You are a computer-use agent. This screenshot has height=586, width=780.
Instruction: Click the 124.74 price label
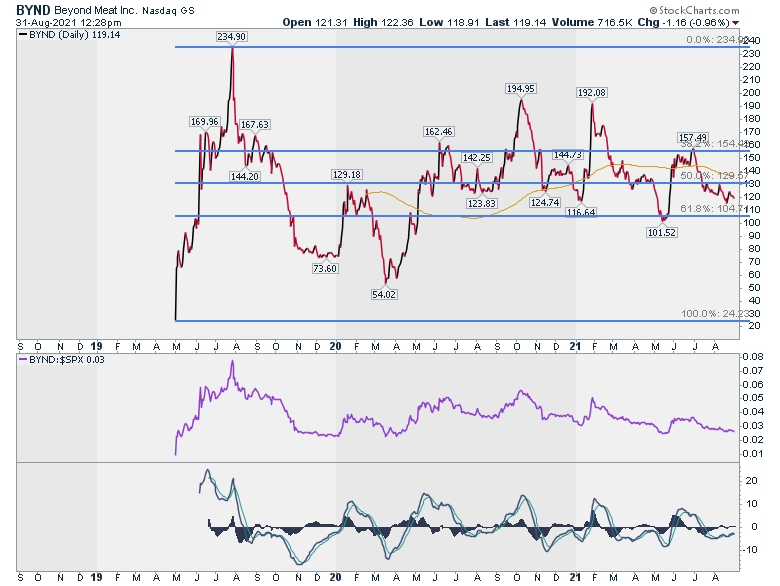(x=545, y=202)
